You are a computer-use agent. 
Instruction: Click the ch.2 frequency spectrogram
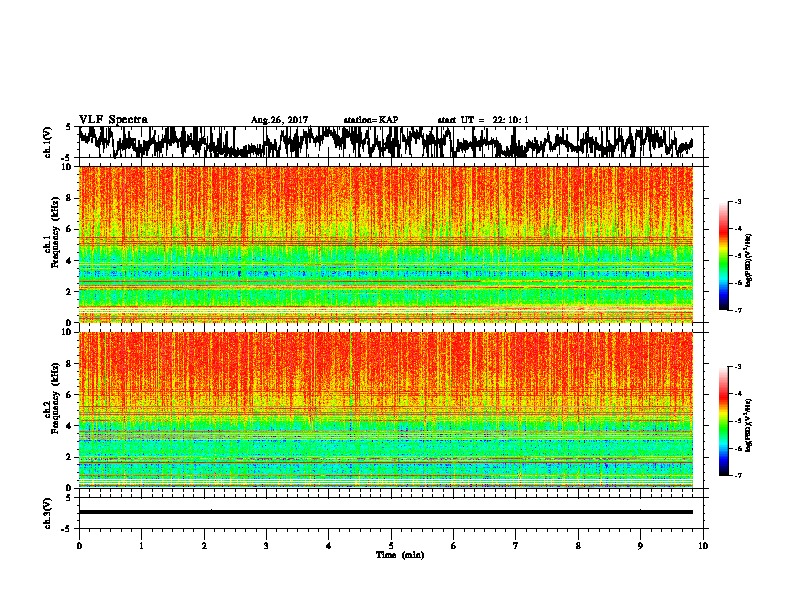point(386,410)
